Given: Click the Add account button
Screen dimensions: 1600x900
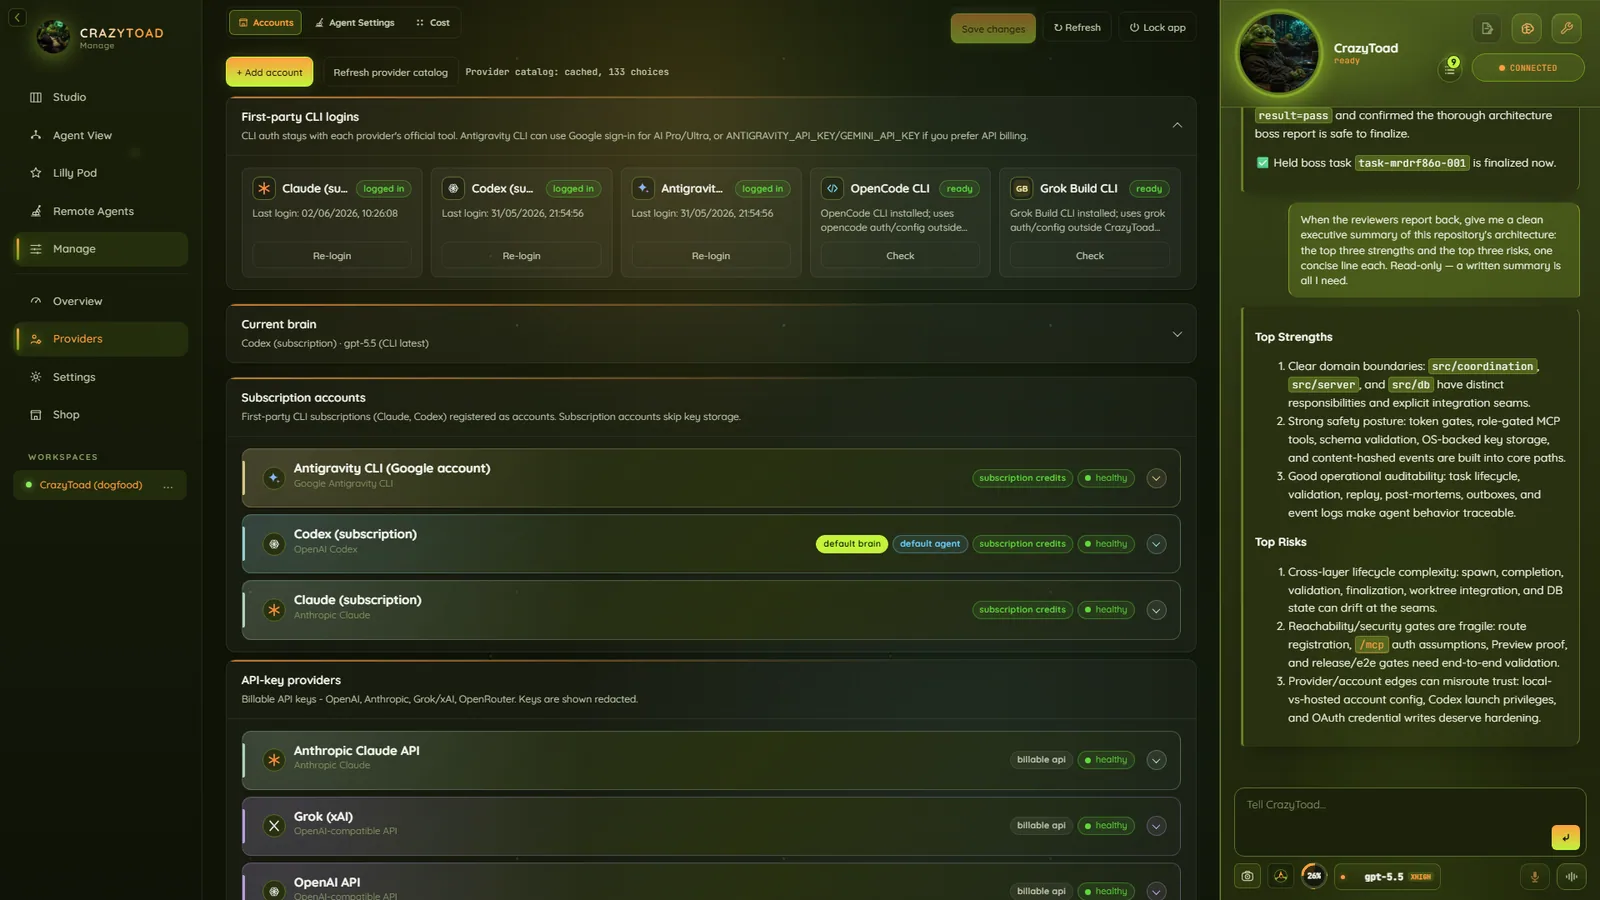Looking at the screenshot, I should 269,72.
